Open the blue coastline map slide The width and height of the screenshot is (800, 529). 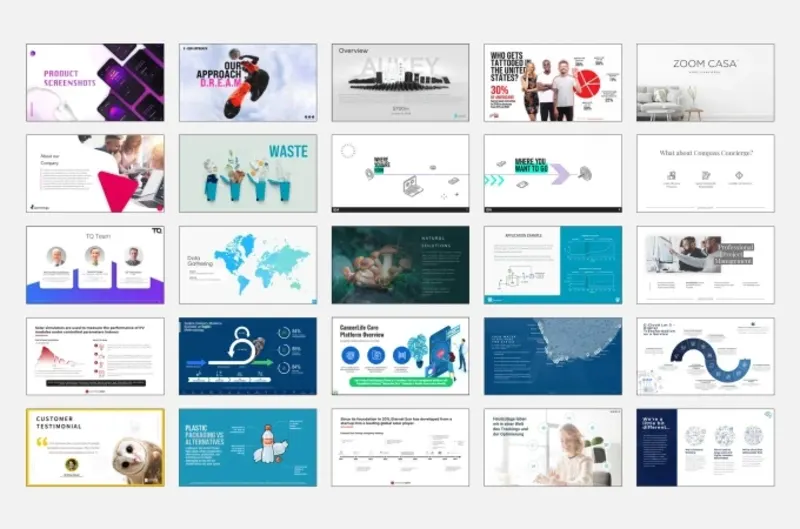point(553,356)
